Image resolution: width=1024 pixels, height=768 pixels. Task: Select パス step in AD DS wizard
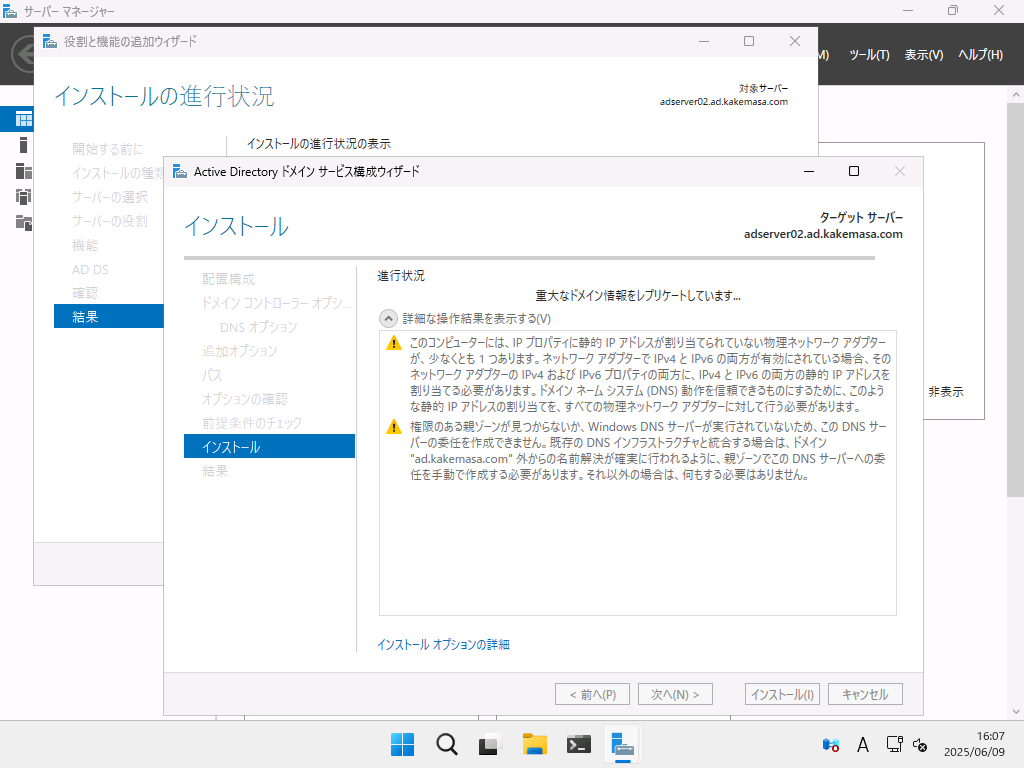click(x=212, y=375)
